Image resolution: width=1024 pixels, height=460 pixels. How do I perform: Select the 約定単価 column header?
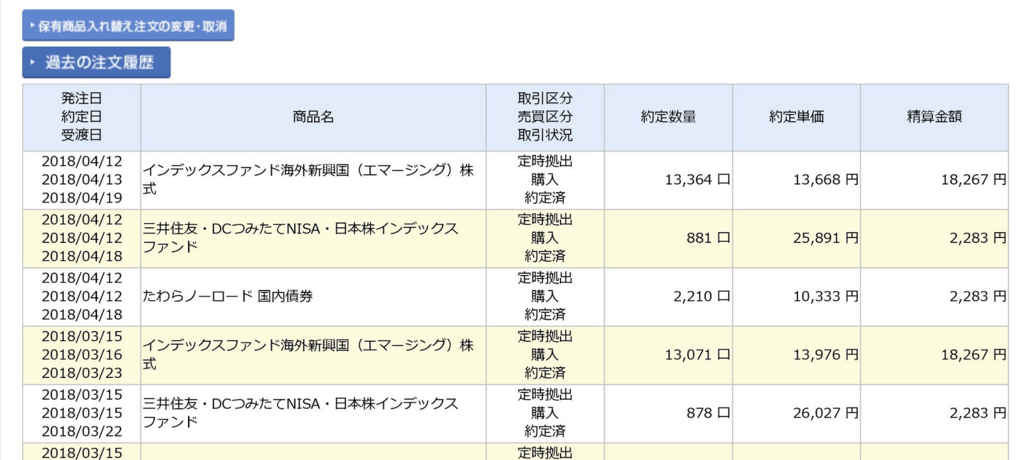coord(796,118)
